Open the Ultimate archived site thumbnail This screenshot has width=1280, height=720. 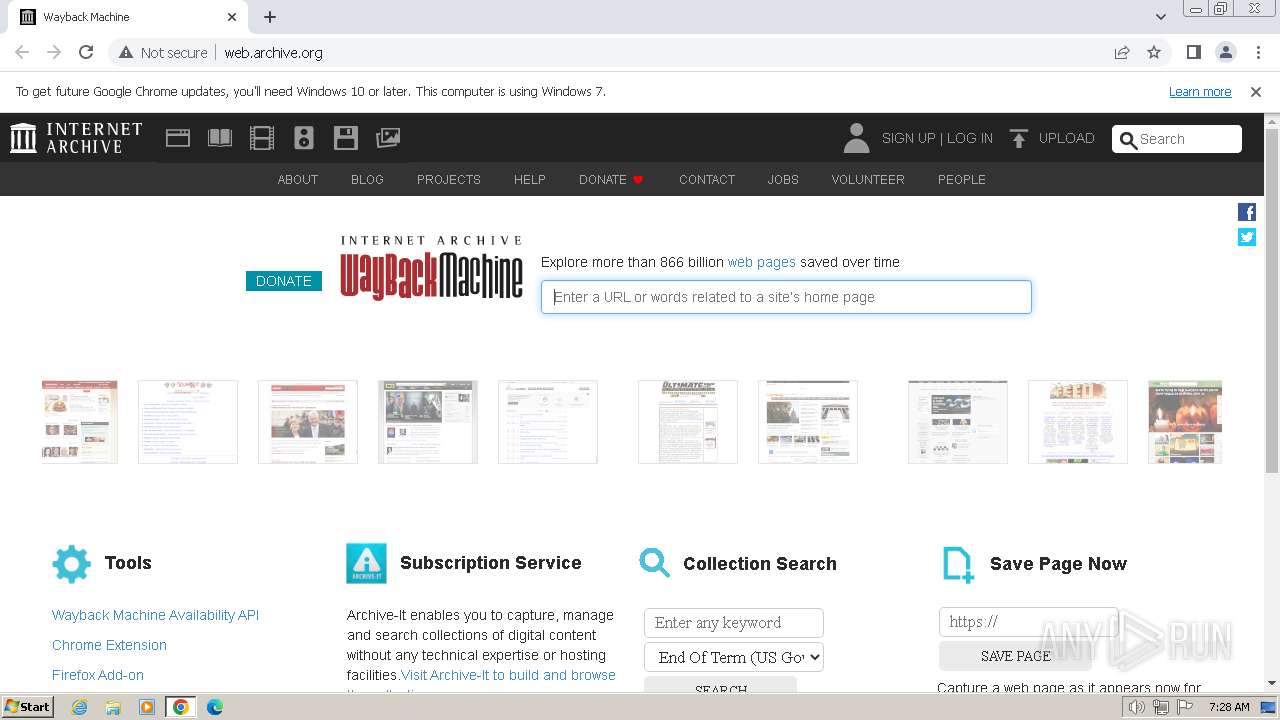pyautogui.click(x=688, y=422)
